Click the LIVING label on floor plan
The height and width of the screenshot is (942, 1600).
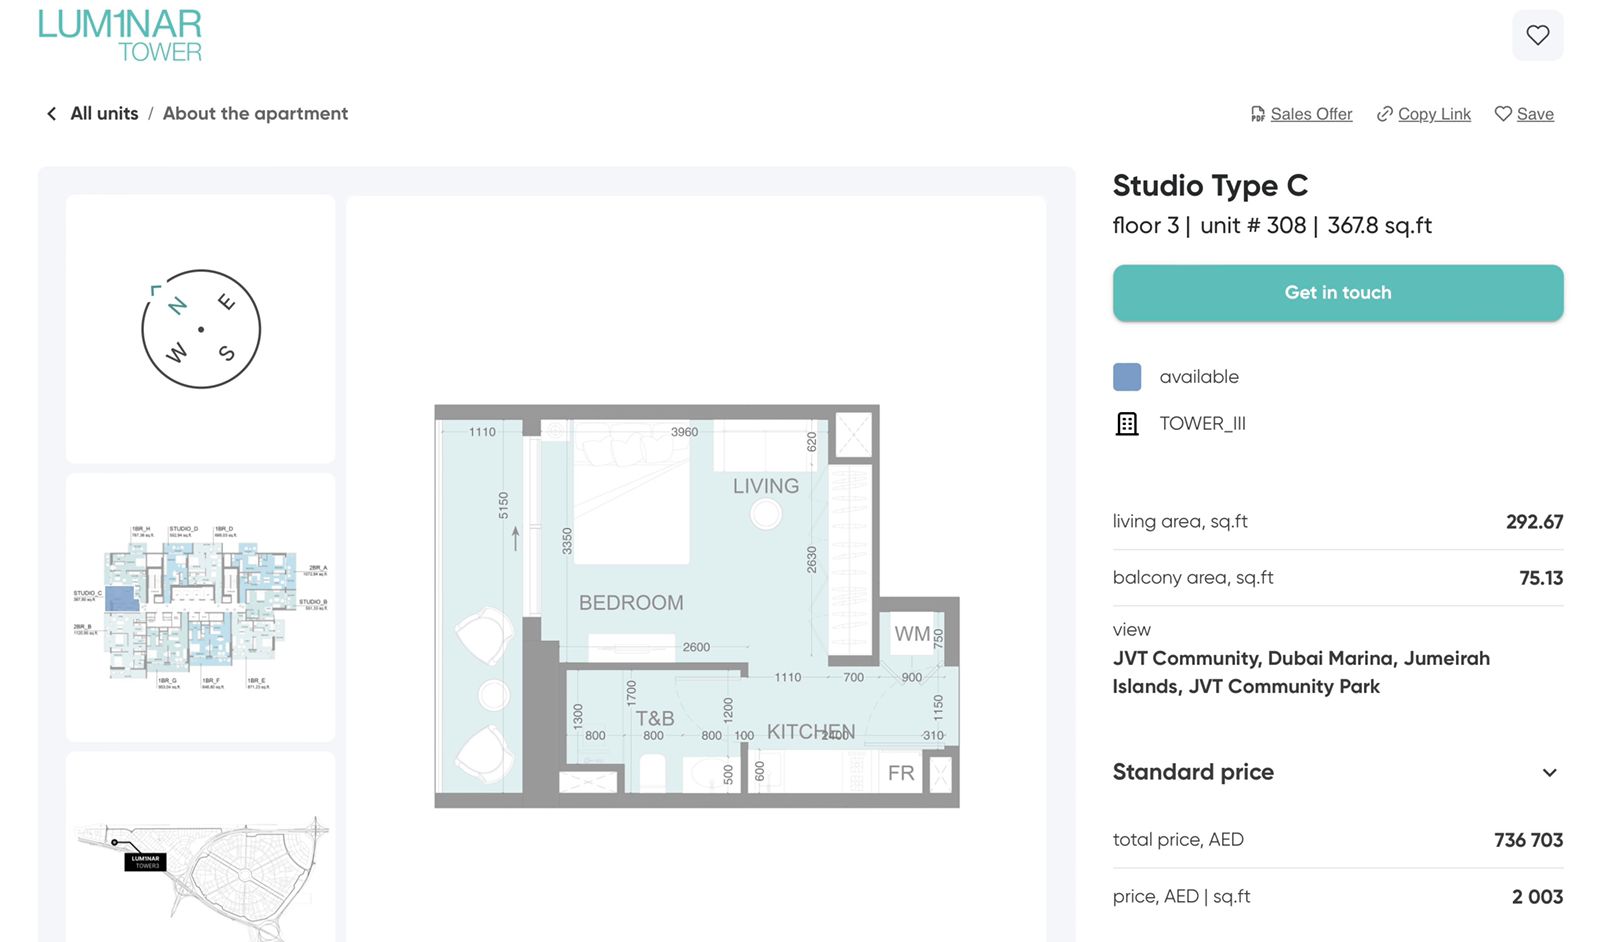[766, 486]
